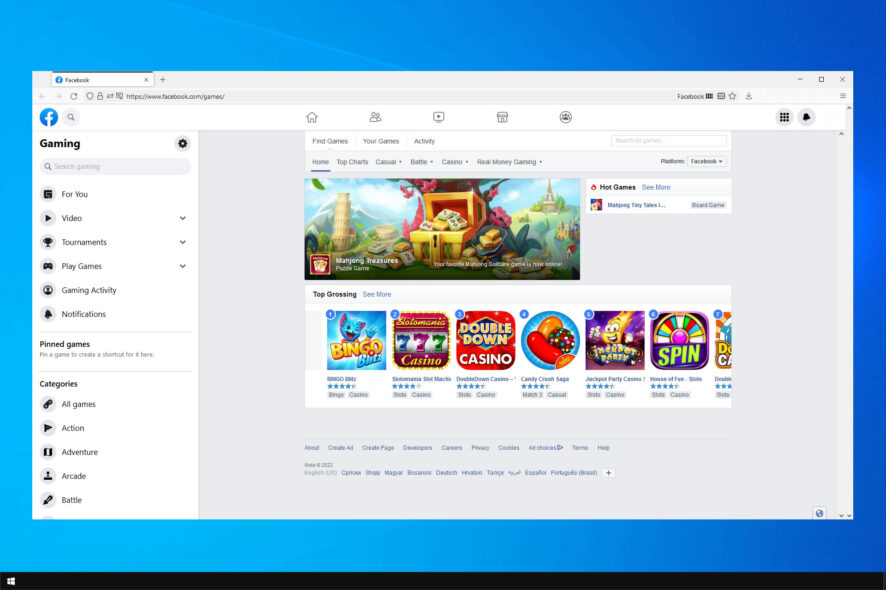Click the Facebook logo icon
This screenshot has width=886, height=590.
[x=49, y=117]
